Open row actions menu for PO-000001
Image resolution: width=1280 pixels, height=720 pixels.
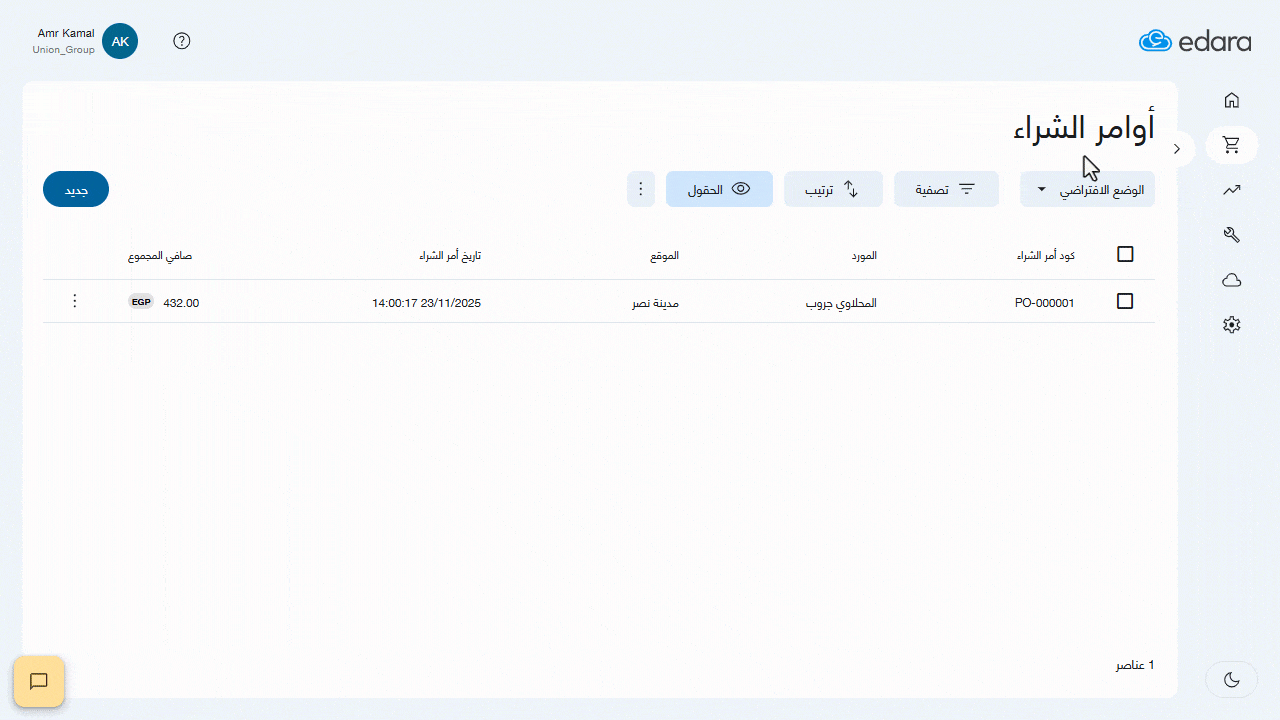tap(74, 301)
